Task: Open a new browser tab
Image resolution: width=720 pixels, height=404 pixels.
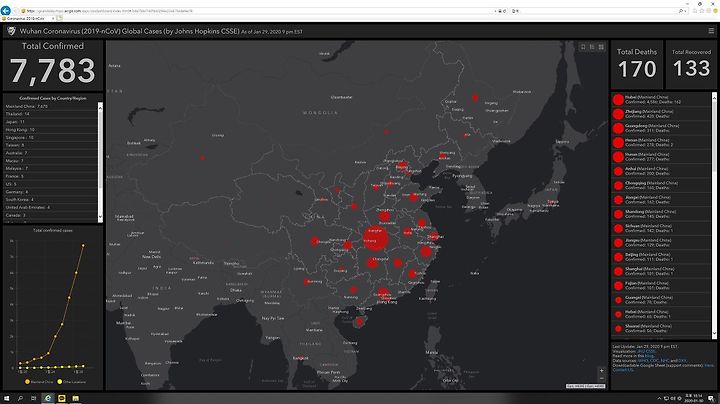Action: (x=60, y=18)
